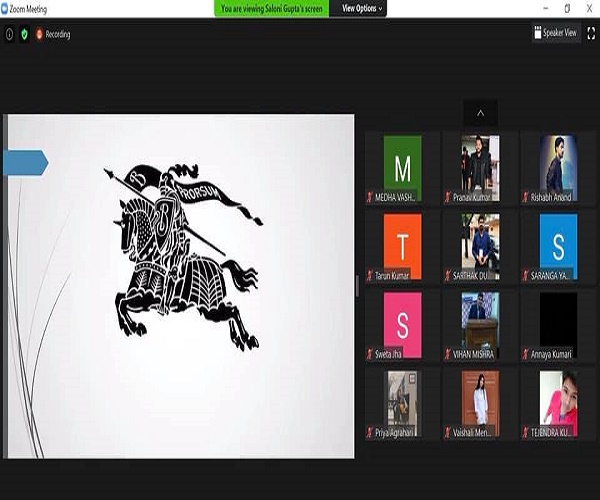Viewport: 600px width, 500px height.
Task: Click muted mic icon beside MEDHA VASH
Action: point(370,198)
